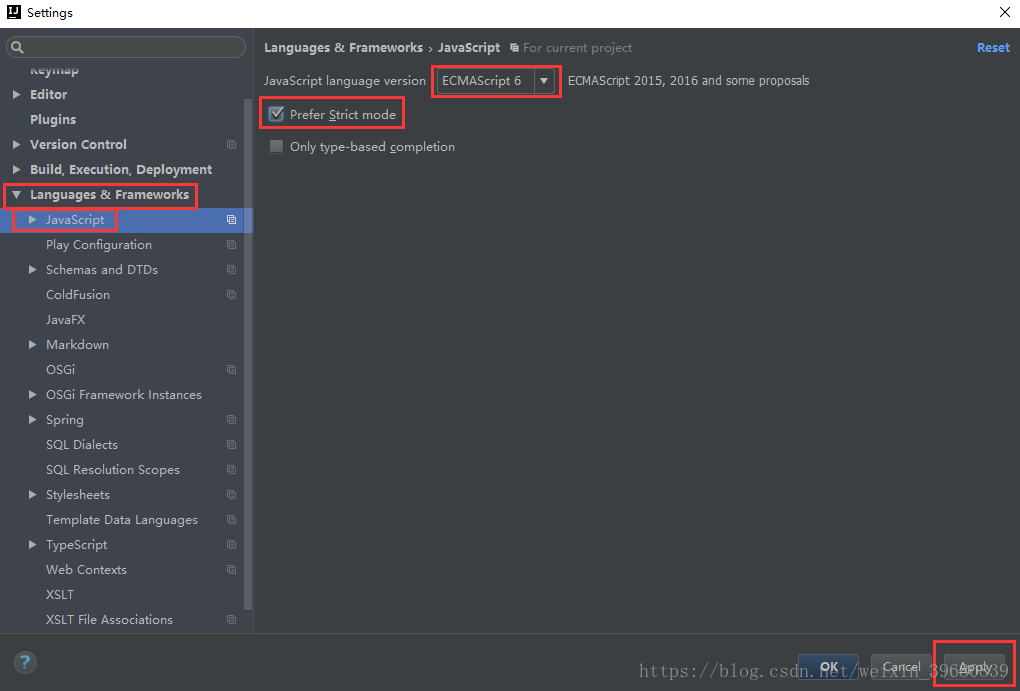Select SQL Dialects in the tree
This screenshot has width=1020, height=691.
point(82,444)
